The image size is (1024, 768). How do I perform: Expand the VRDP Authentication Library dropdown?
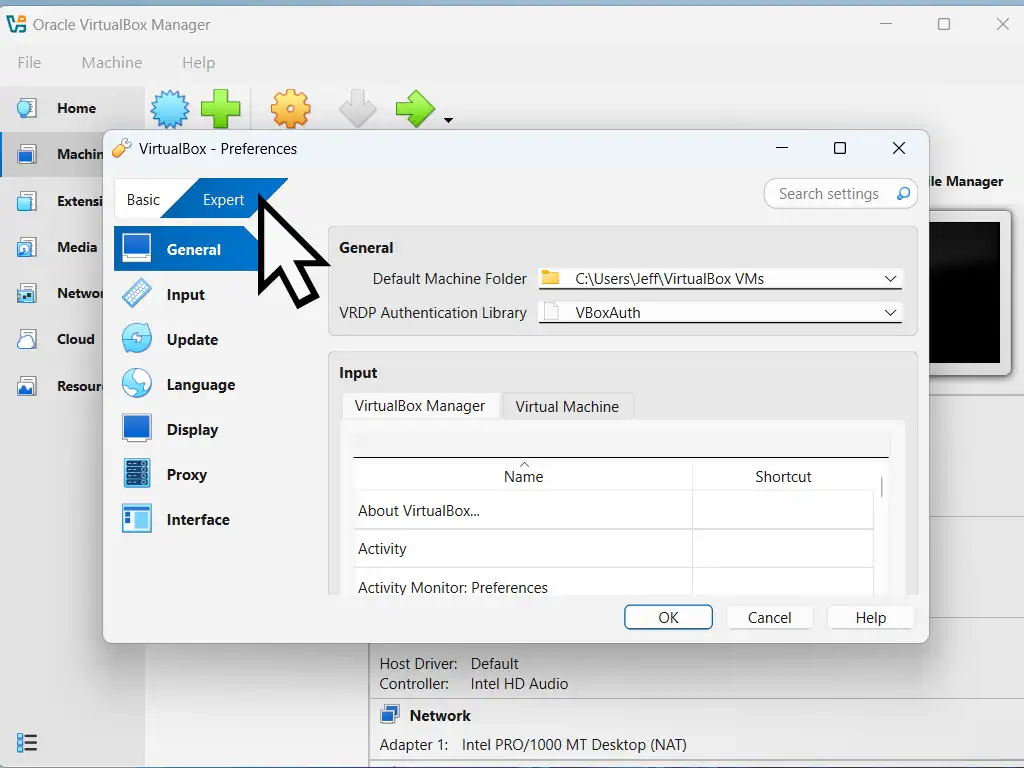[x=890, y=313]
